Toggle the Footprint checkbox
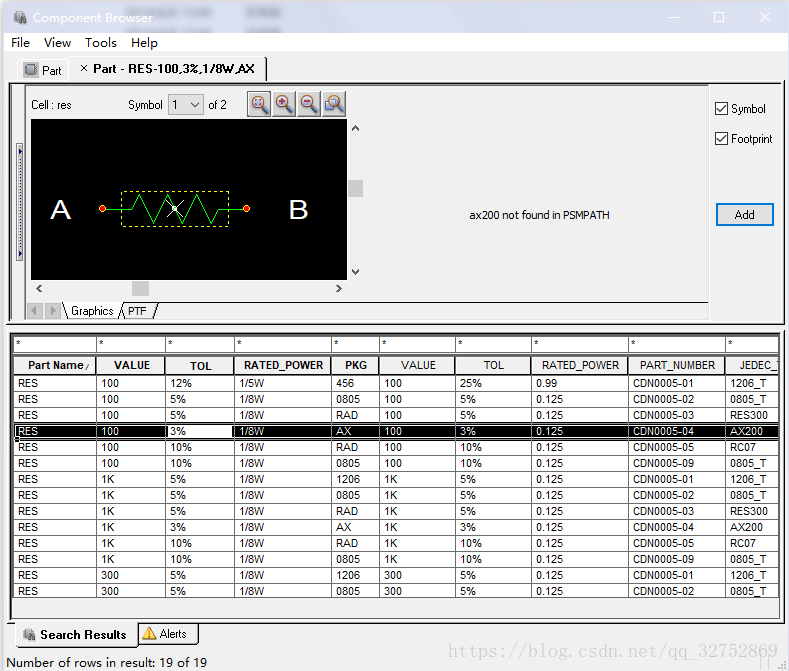Viewport: 789px width, 671px height. tap(722, 139)
